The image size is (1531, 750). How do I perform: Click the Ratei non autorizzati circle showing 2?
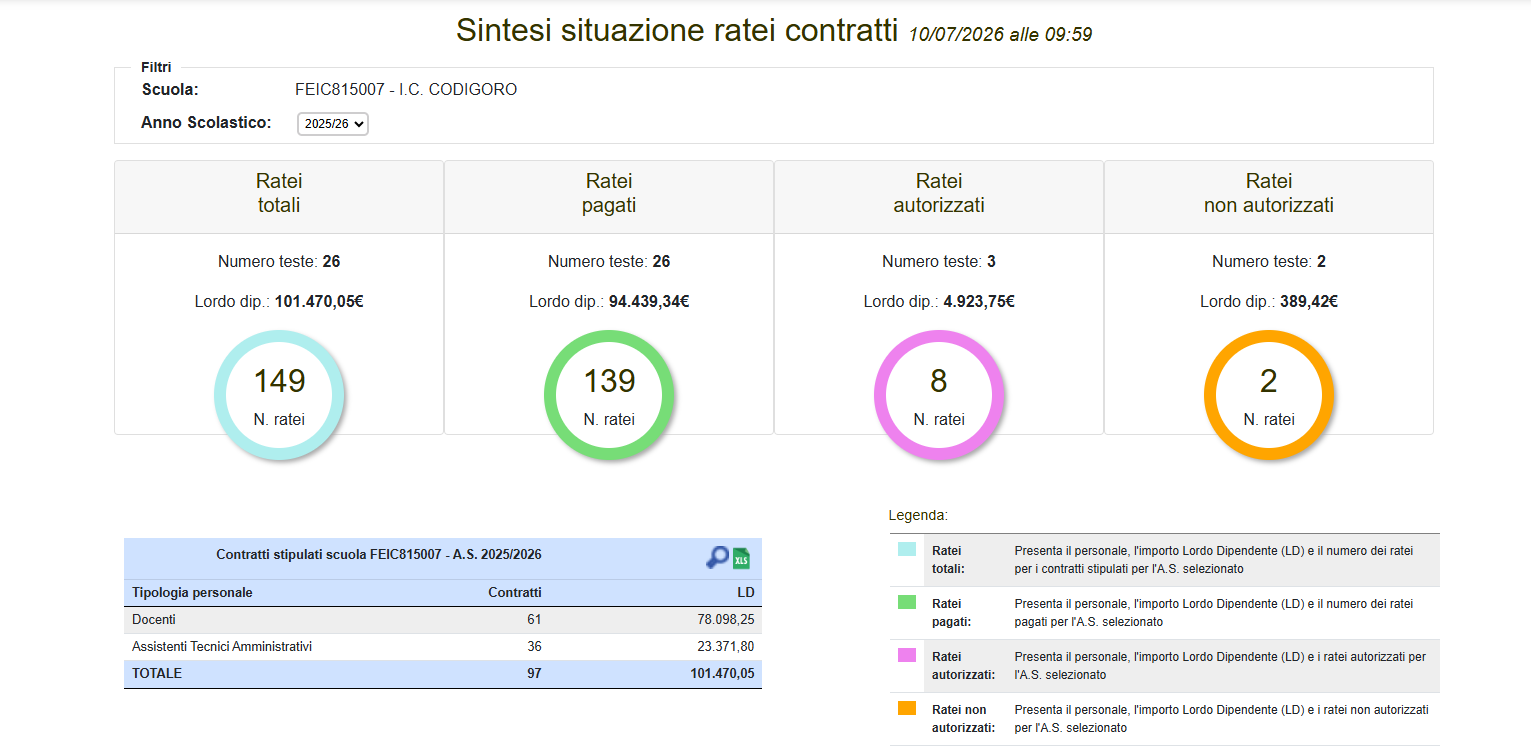1269,395
